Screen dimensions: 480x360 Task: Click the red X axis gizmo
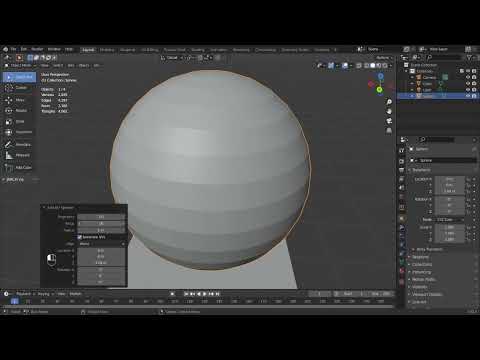(371, 84)
